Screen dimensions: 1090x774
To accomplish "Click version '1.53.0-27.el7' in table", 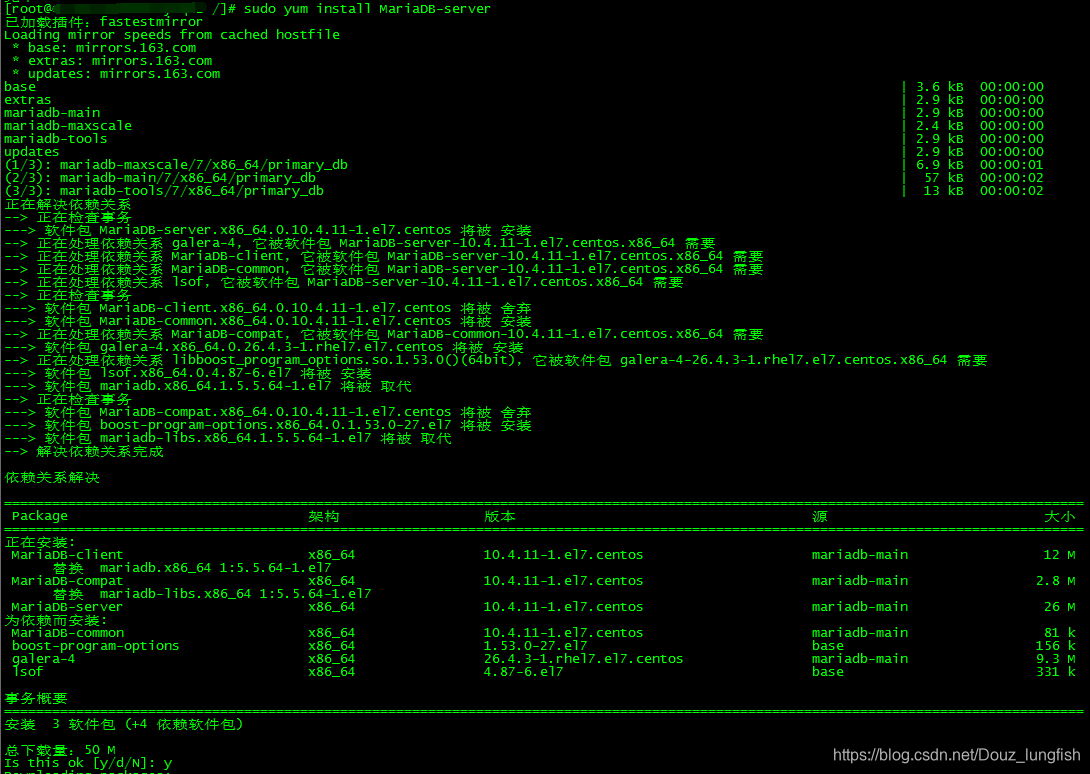I will (535, 646).
